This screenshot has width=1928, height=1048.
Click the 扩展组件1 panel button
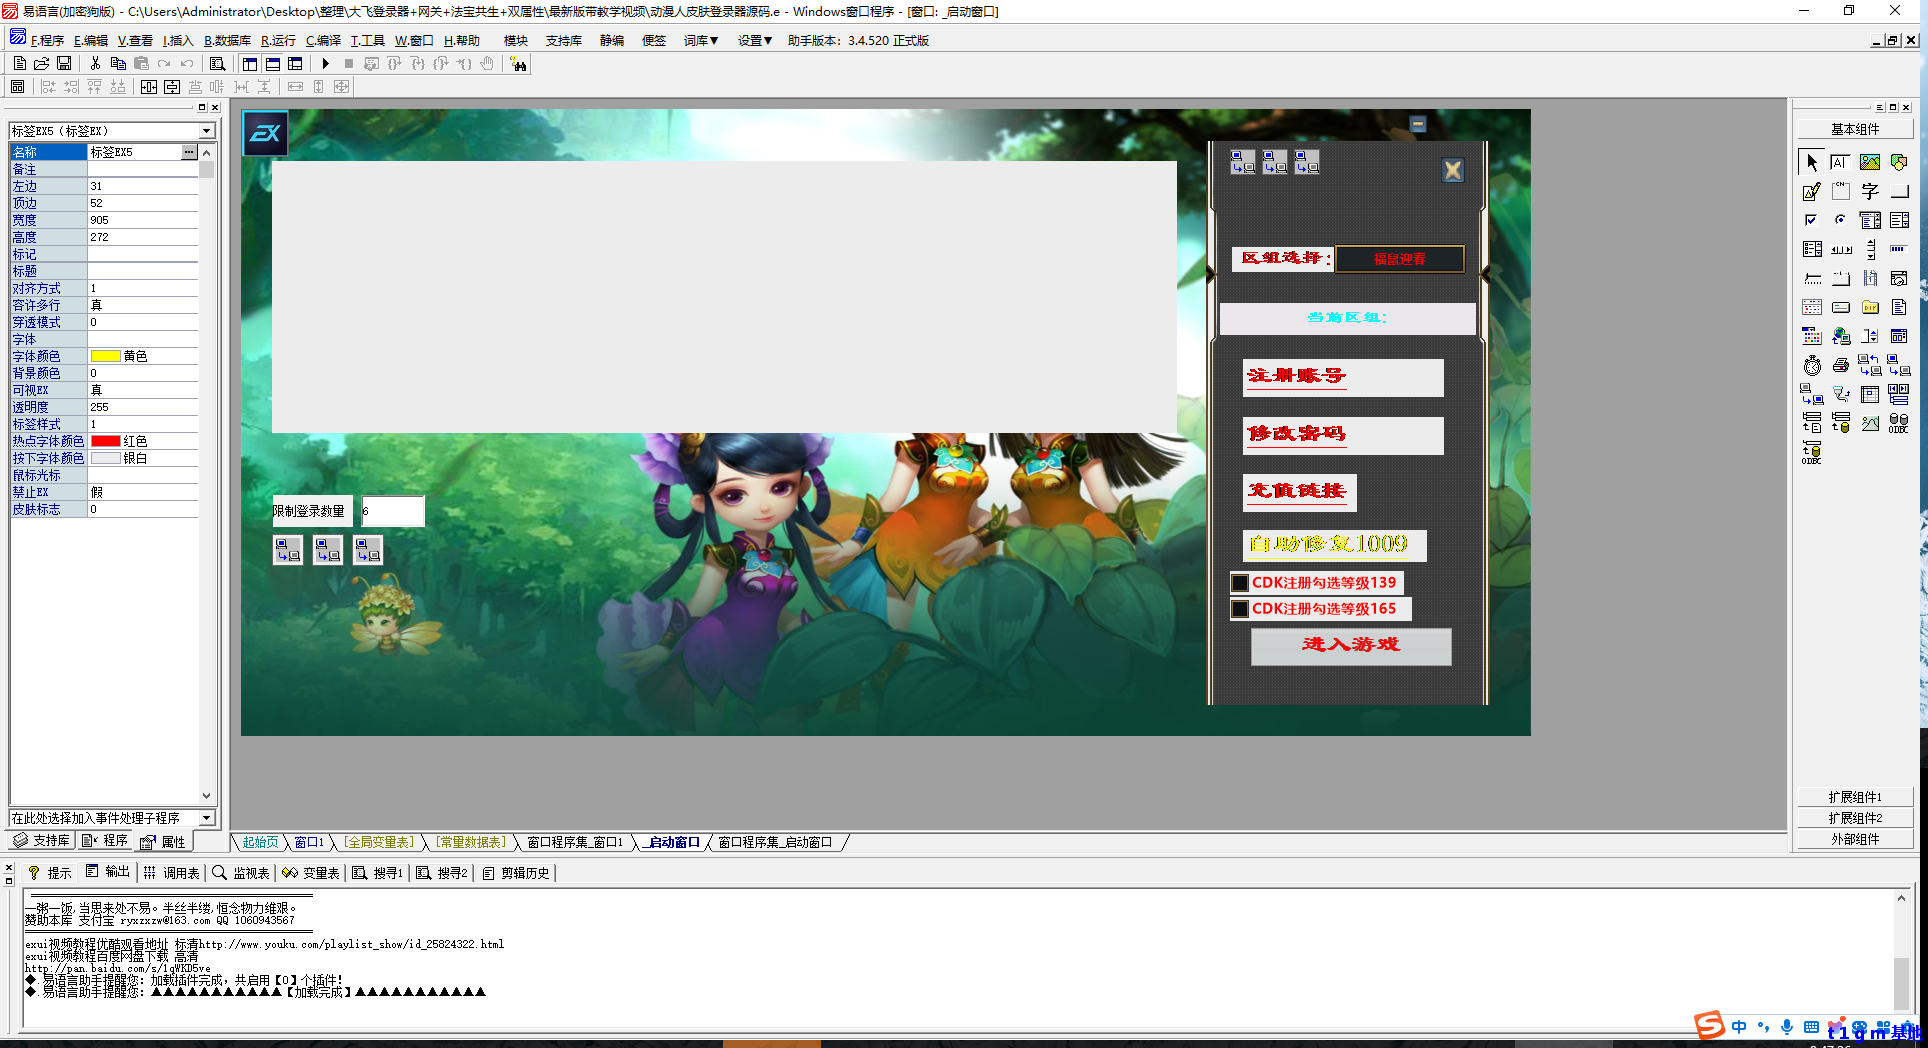pyautogui.click(x=1855, y=796)
